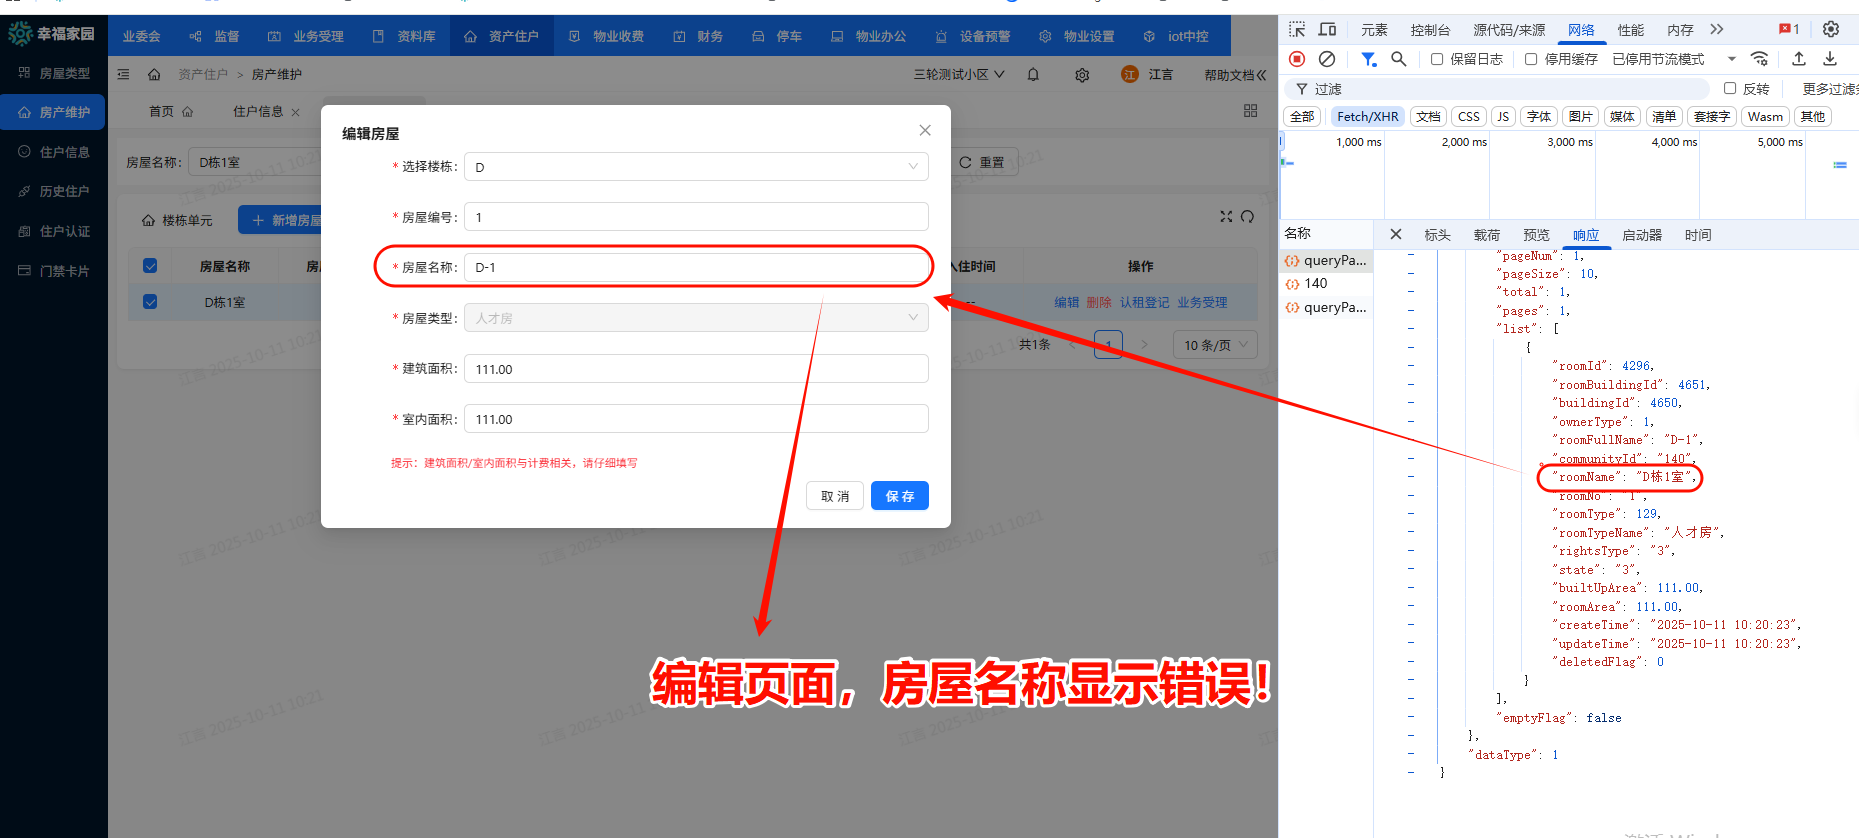The image size is (1859, 838).
Task: Open network search magnifier
Action: point(1399,59)
